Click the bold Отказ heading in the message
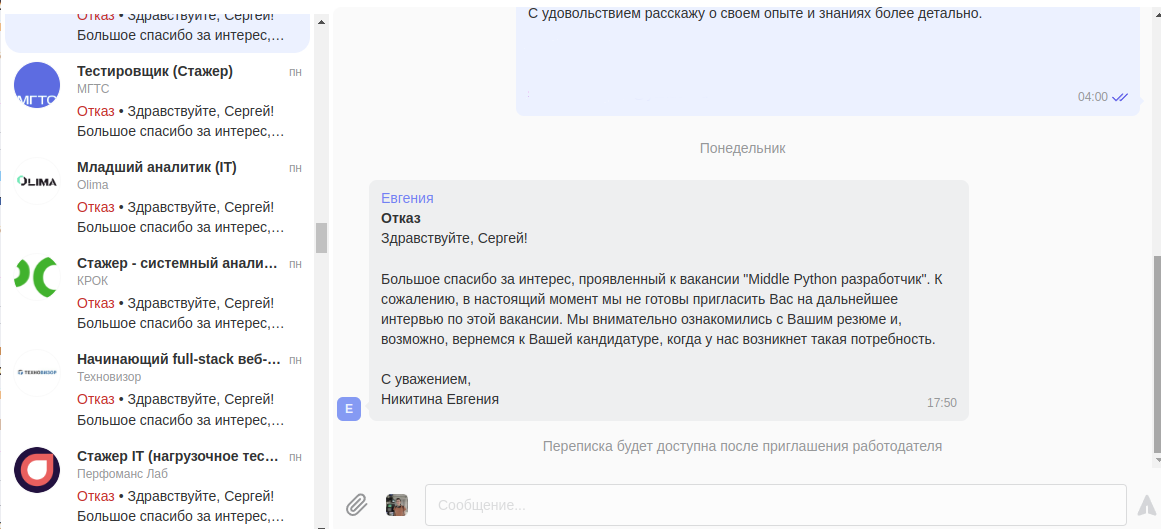This screenshot has width=1161, height=529. [x=401, y=219]
